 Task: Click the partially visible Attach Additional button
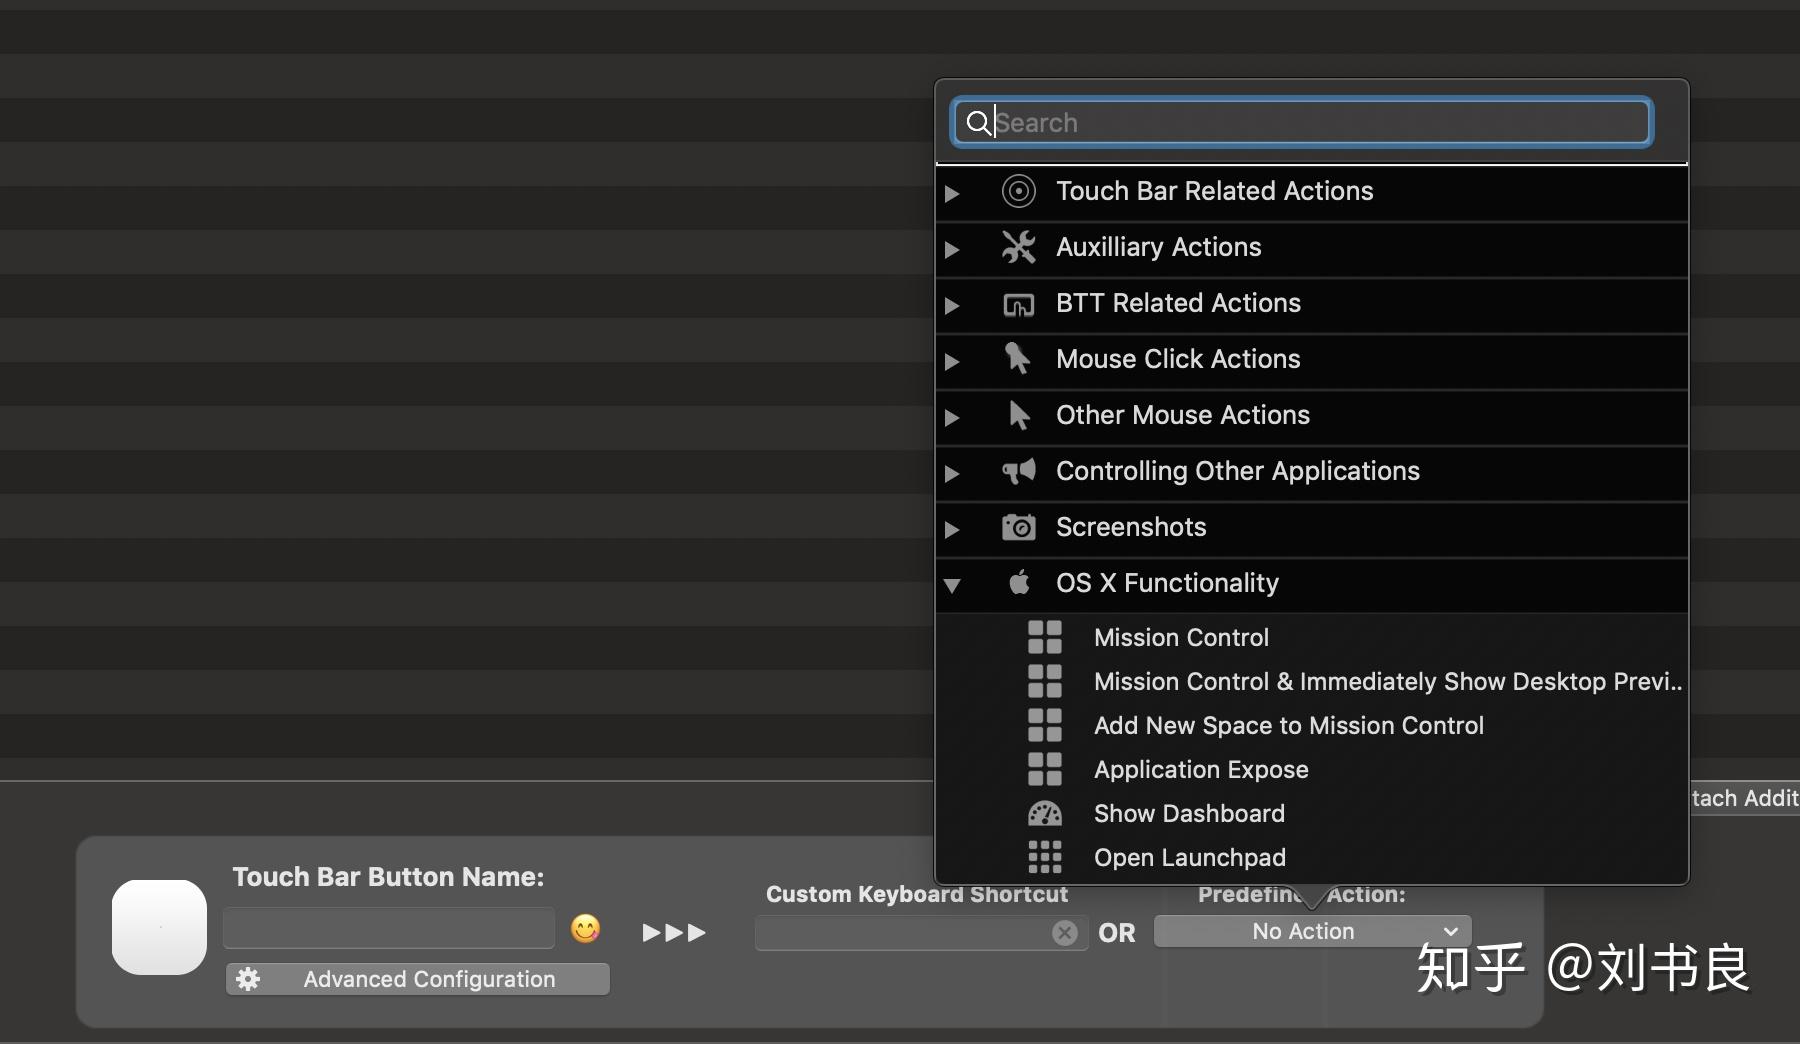coord(1744,798)
